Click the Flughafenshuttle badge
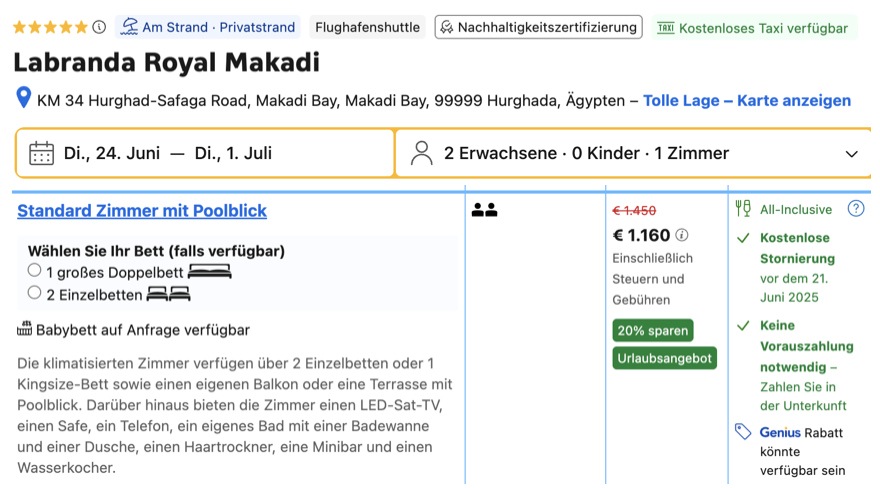 [367, 27]
